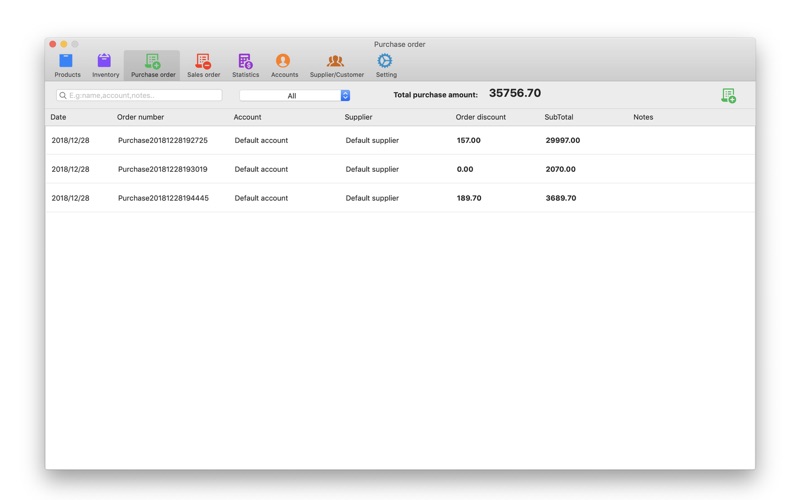Click the date in the 3689.70 row
This screenshot has height=500, width=800.
70,198
